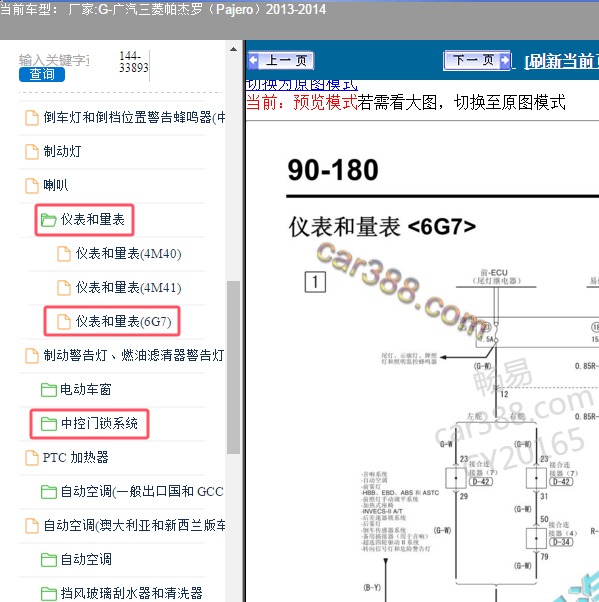Click the file icon beside 仪表和量表(4M41)
This screenshot has width=599, height=602.
pyautogui.click(x=64, y=288)
